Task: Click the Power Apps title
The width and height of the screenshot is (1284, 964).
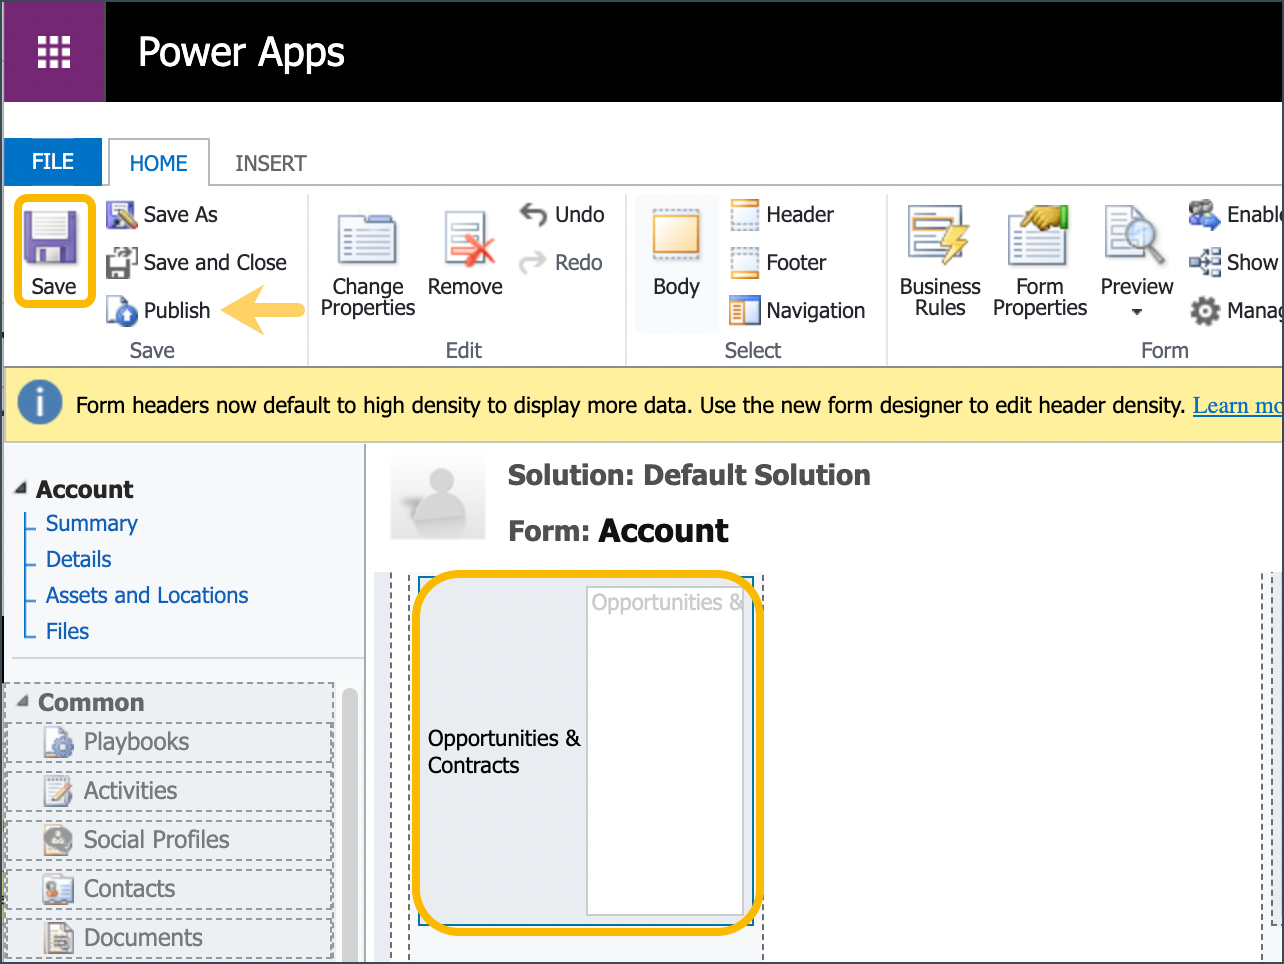Action: click(241, 53)
